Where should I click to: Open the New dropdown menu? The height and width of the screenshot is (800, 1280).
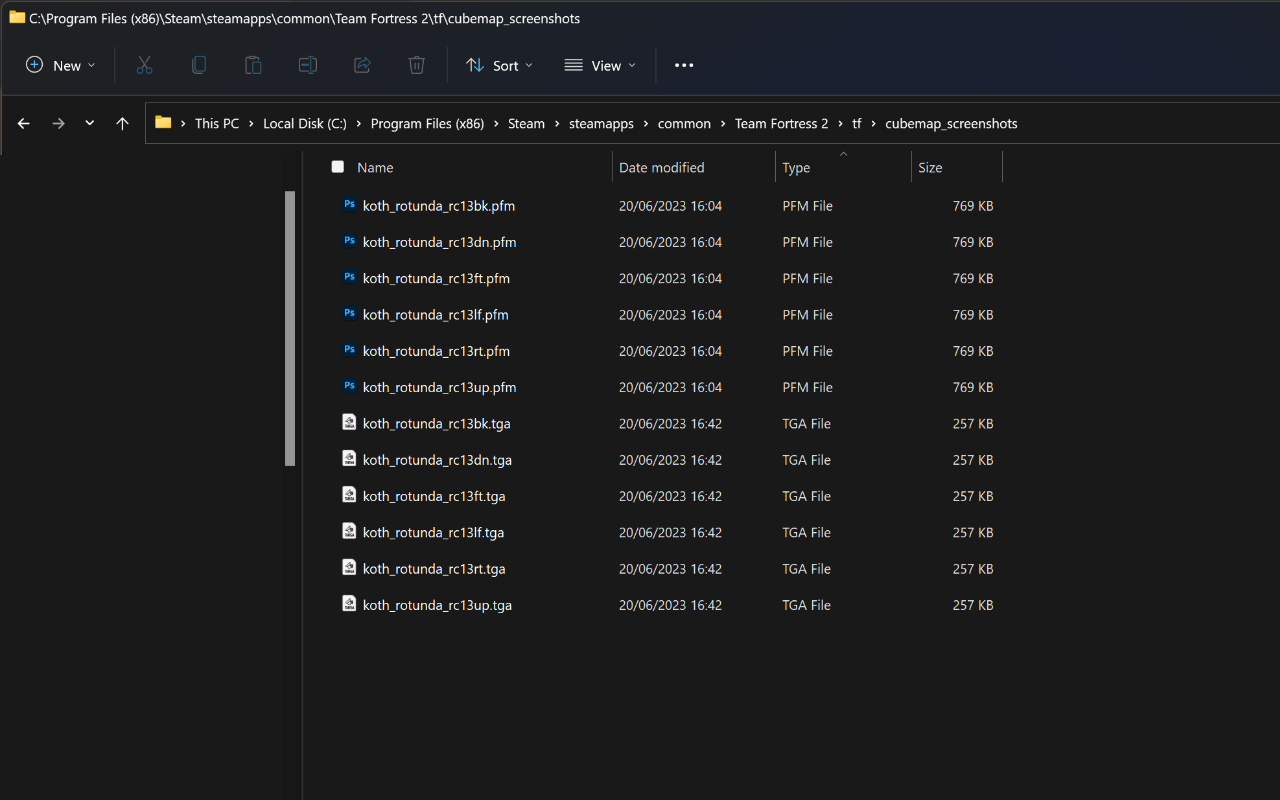click(61, 65)
